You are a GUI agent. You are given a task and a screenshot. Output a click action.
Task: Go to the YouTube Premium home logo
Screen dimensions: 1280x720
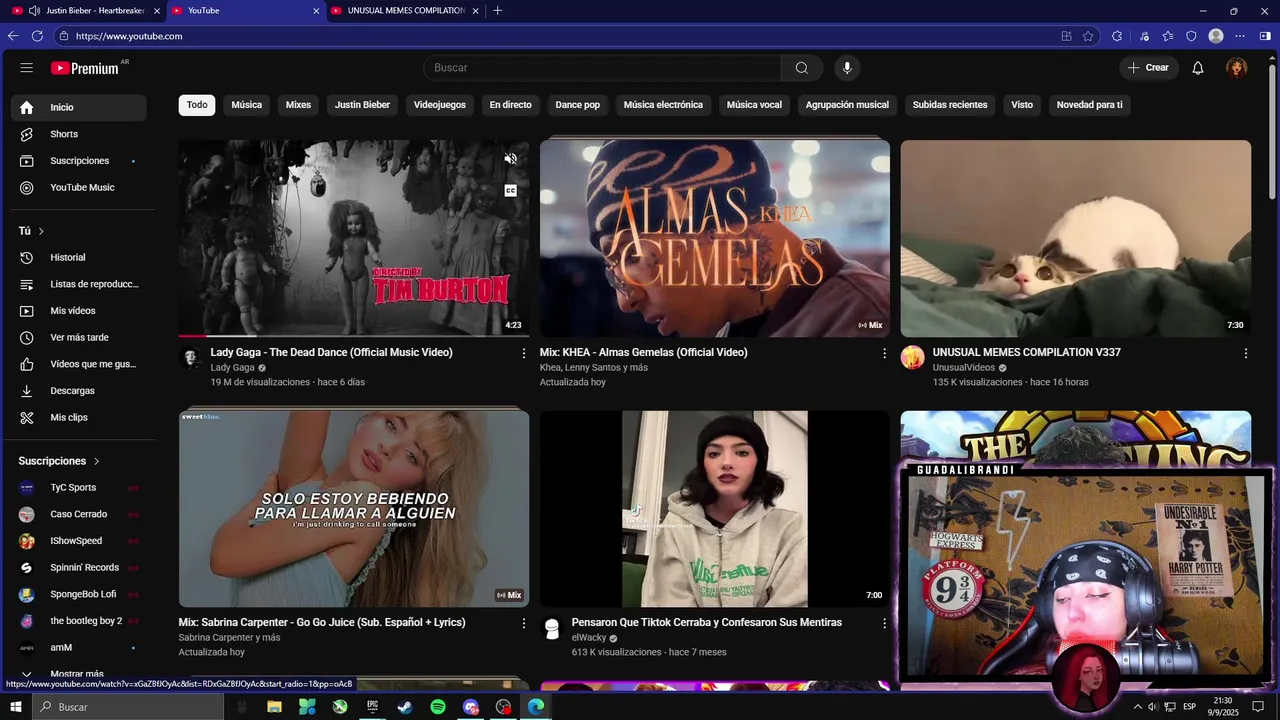tap(85, 68)
